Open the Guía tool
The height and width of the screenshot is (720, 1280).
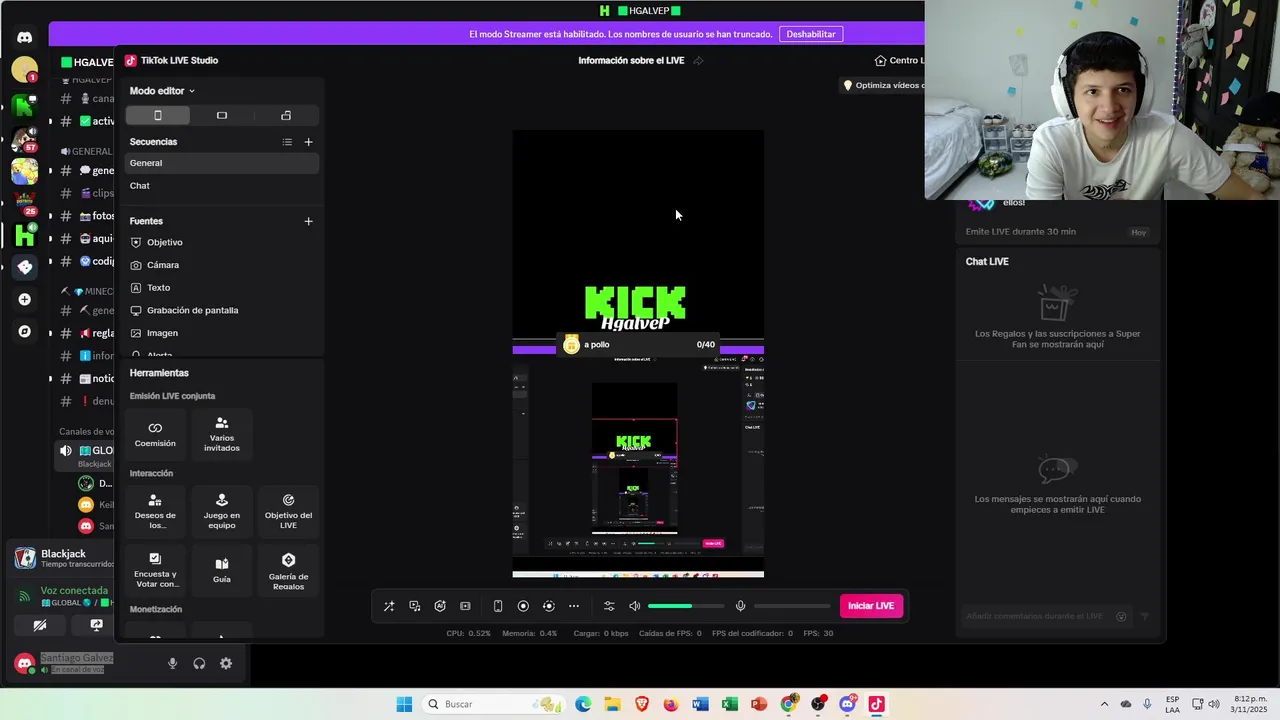[x=222, y=570]
